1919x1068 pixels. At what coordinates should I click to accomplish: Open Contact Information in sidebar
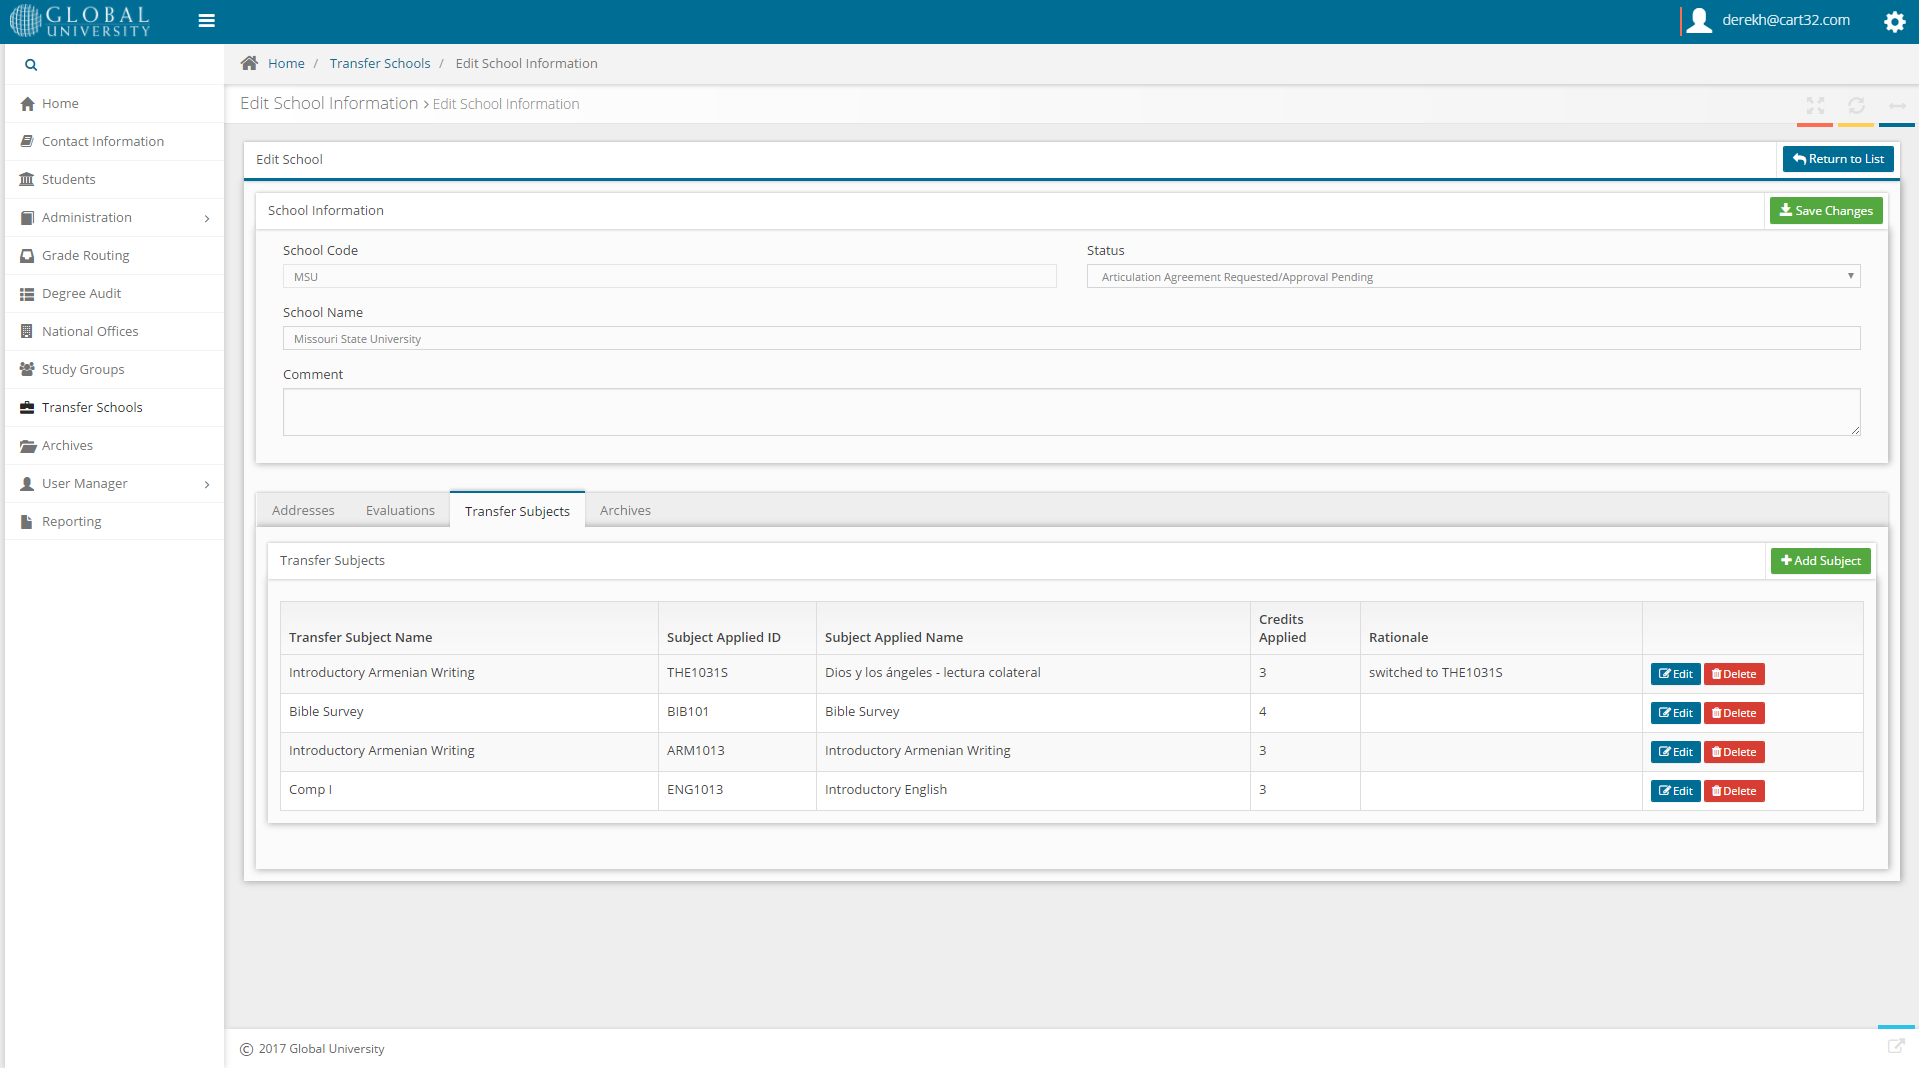(114, 142)
